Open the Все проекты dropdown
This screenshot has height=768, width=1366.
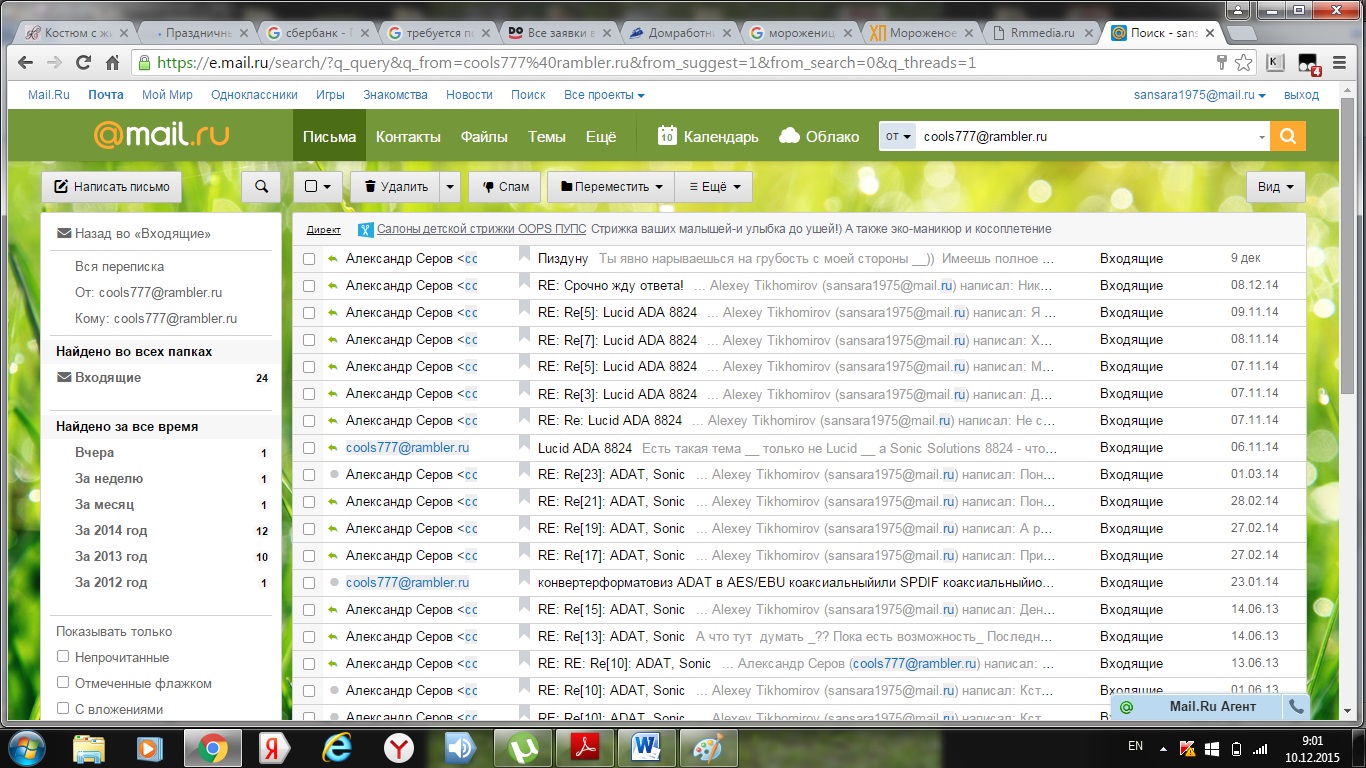point(604,95)
